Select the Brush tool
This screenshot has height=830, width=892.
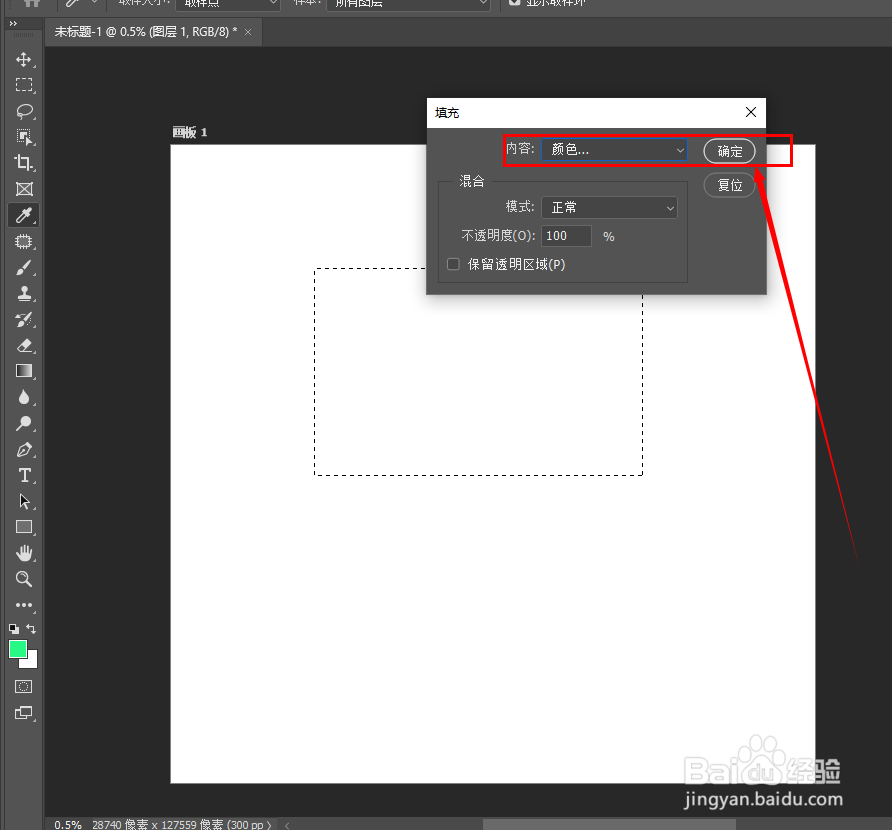(24, 267)
